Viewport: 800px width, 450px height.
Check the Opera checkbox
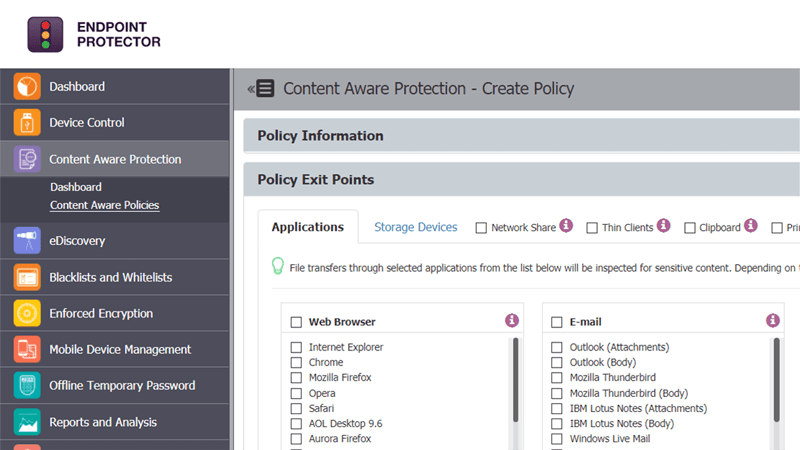296,394
